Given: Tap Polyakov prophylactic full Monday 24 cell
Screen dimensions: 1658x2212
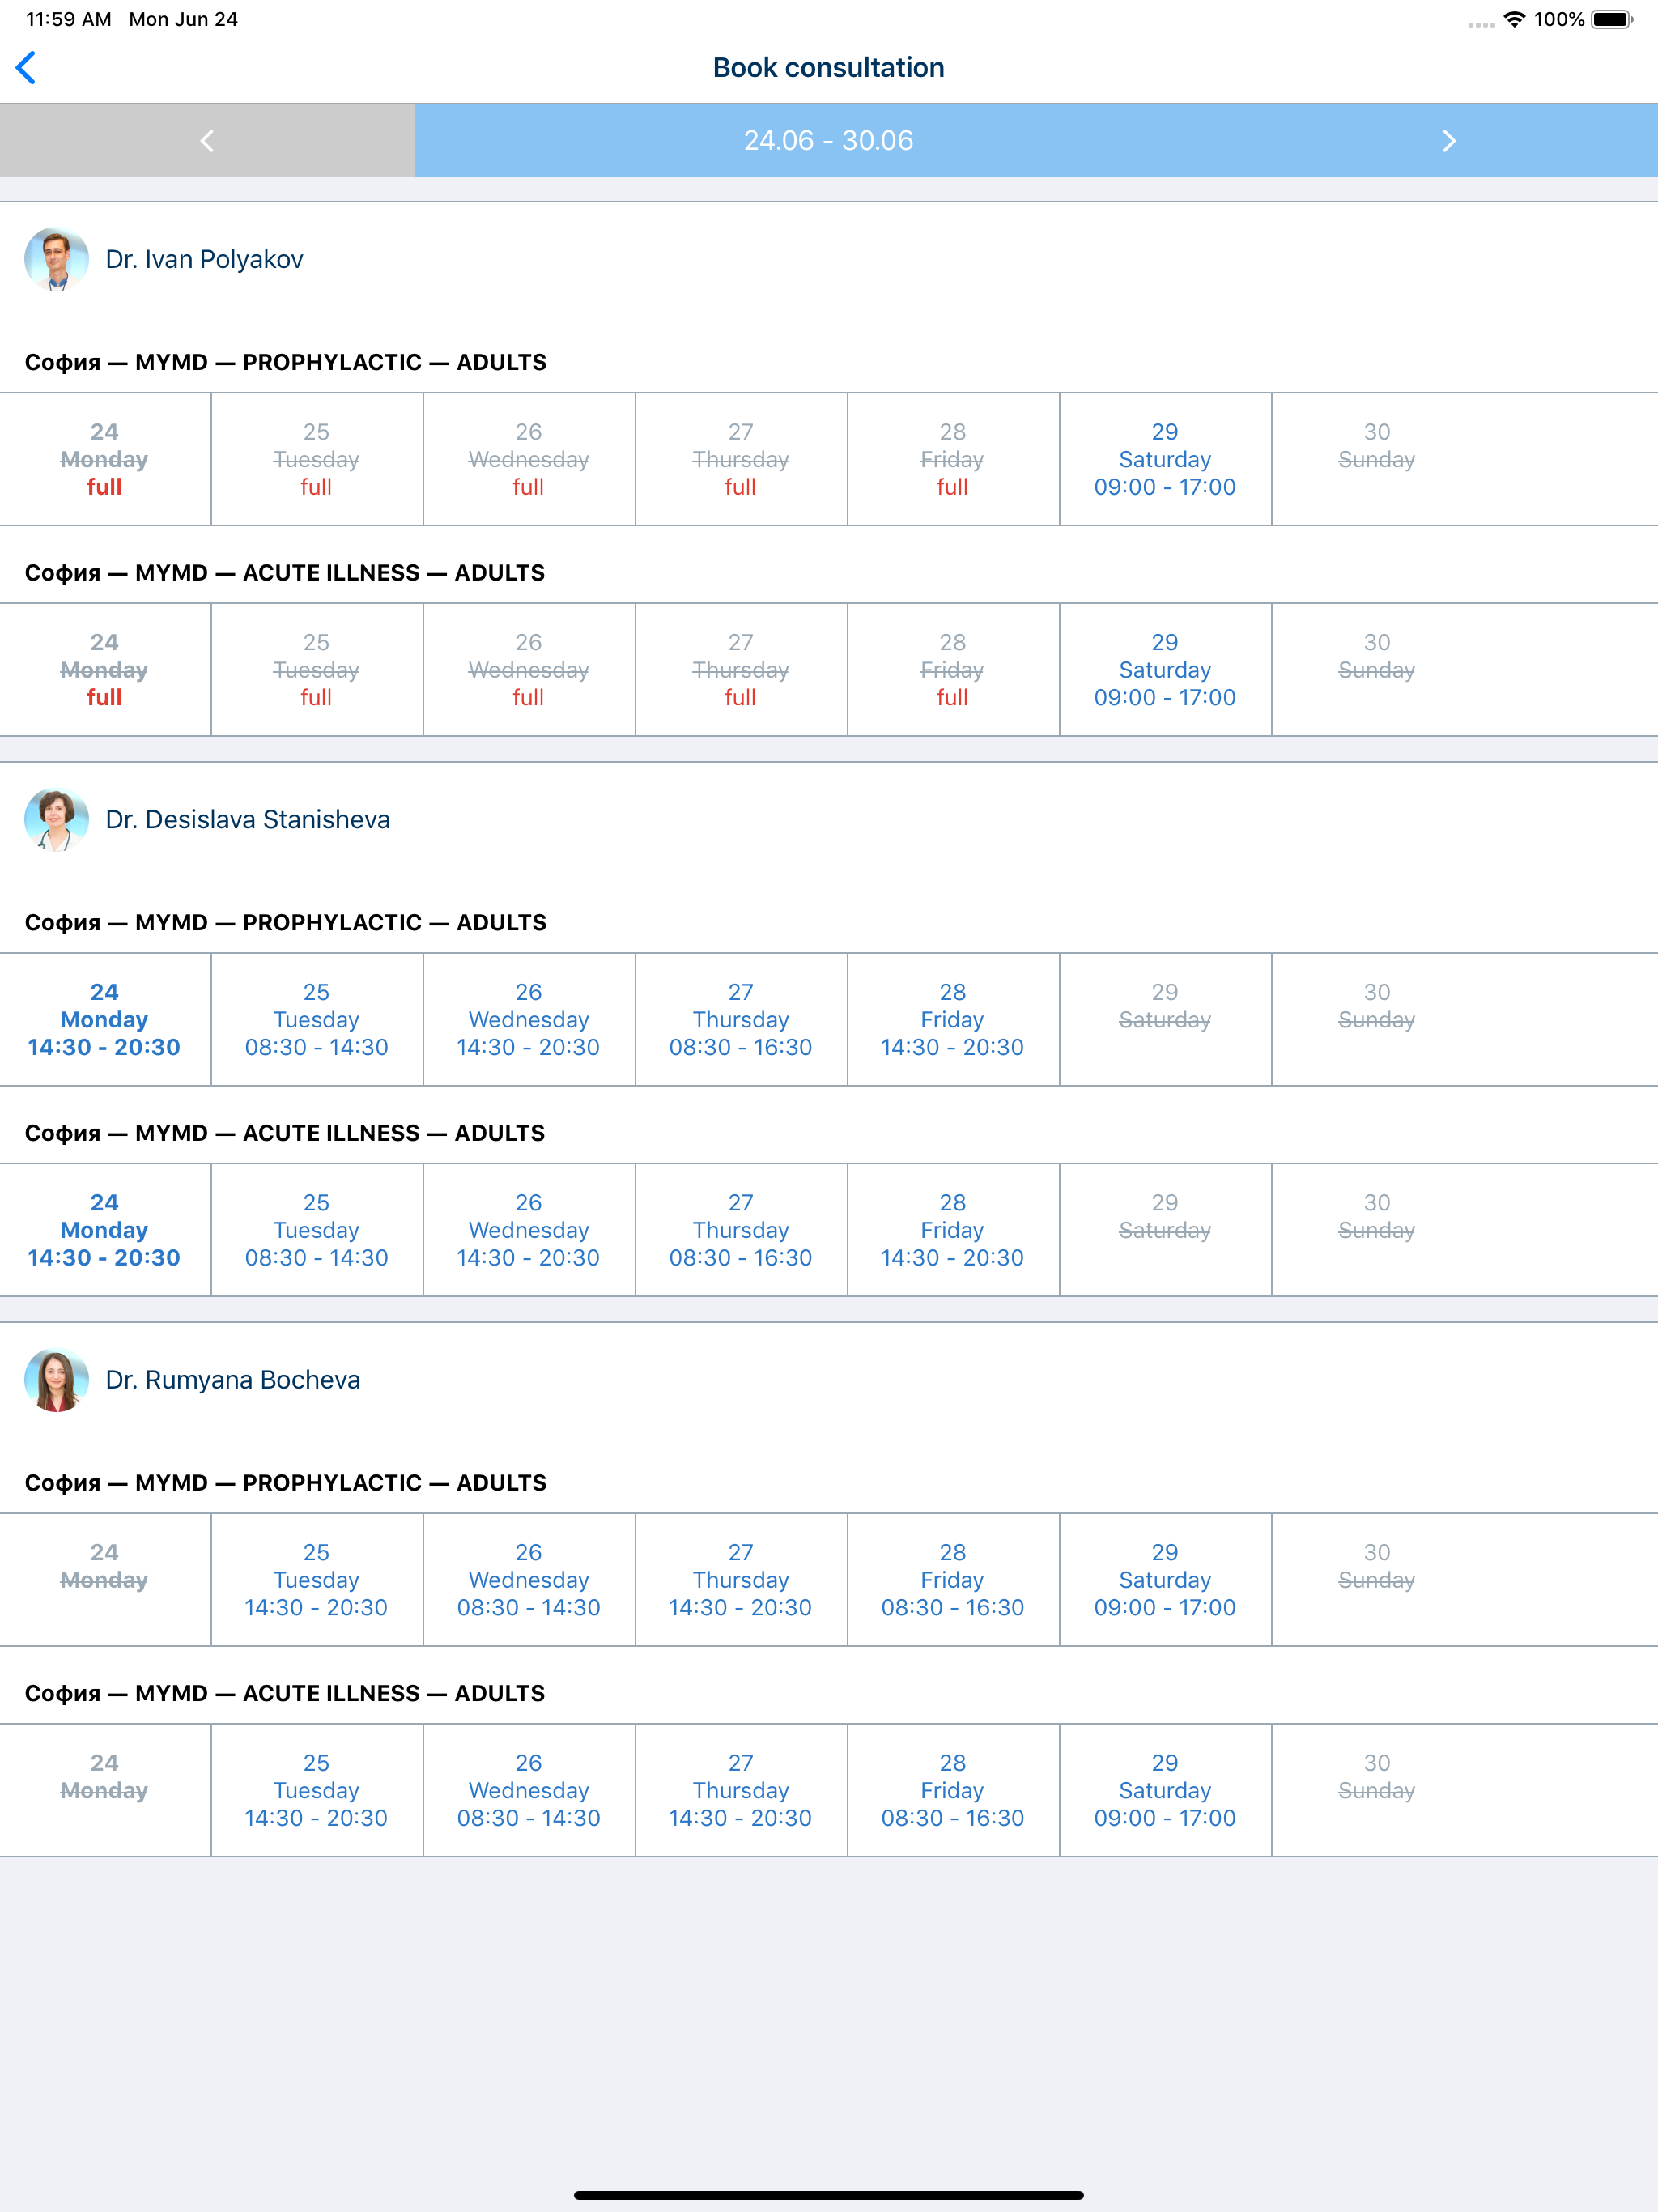Looking at the screenshot, I should click(105, 459).
